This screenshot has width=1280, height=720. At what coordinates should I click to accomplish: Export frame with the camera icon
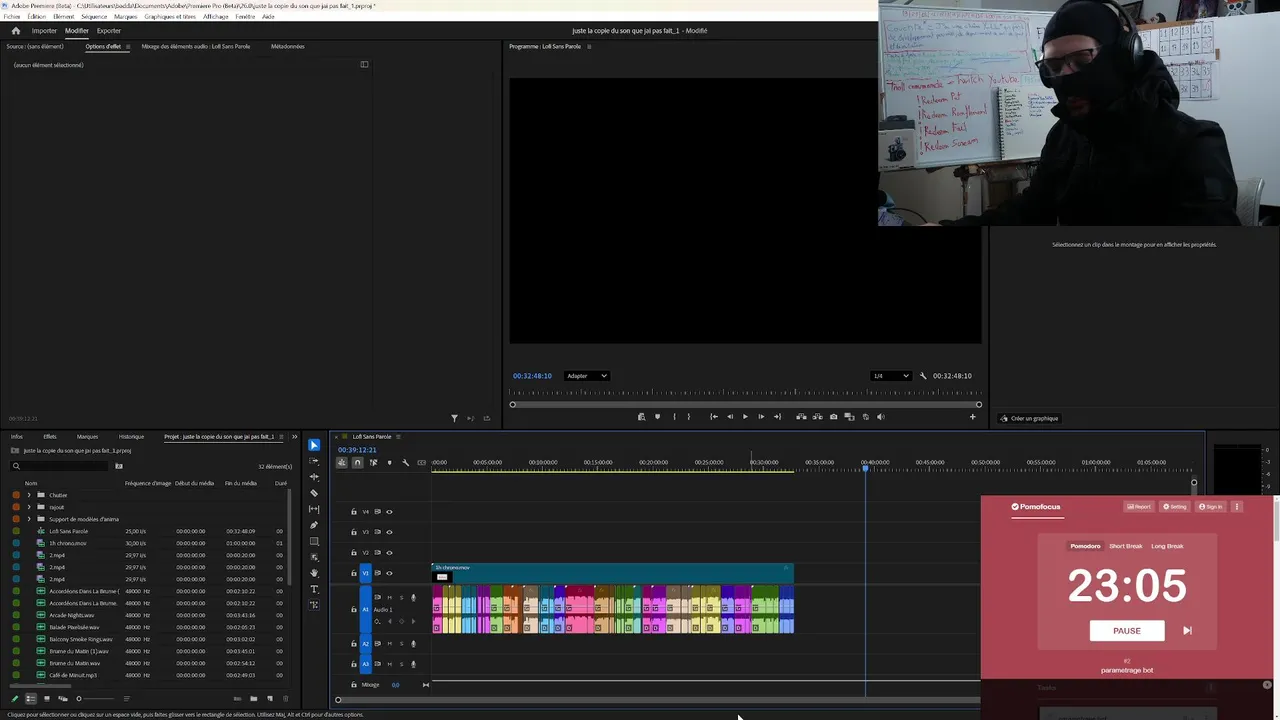833,417
